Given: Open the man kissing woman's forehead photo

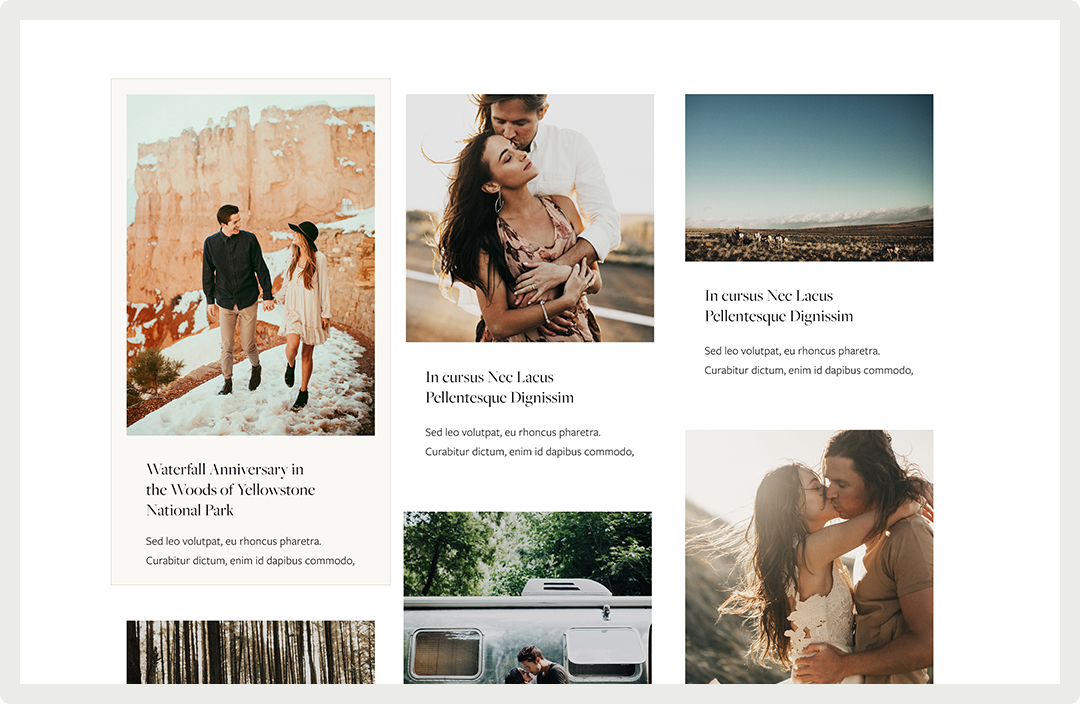Looking at the screenshot, I should click(x=530, y=218).
